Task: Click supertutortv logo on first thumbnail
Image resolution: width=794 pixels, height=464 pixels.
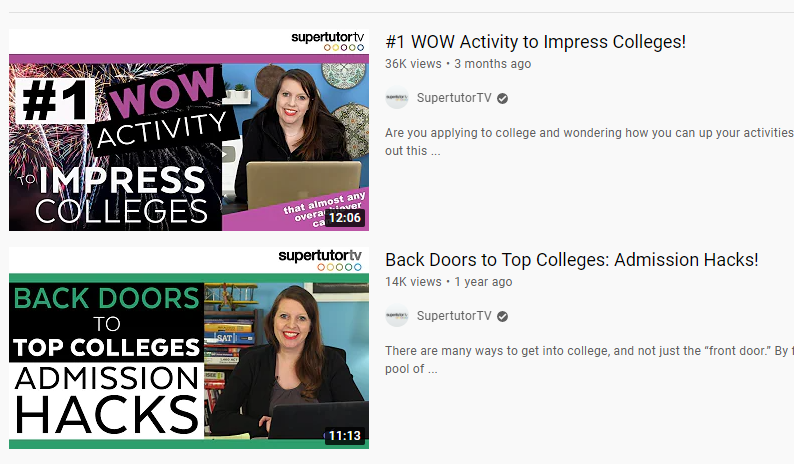Action: pyautogui.click(x=328, y=41)
